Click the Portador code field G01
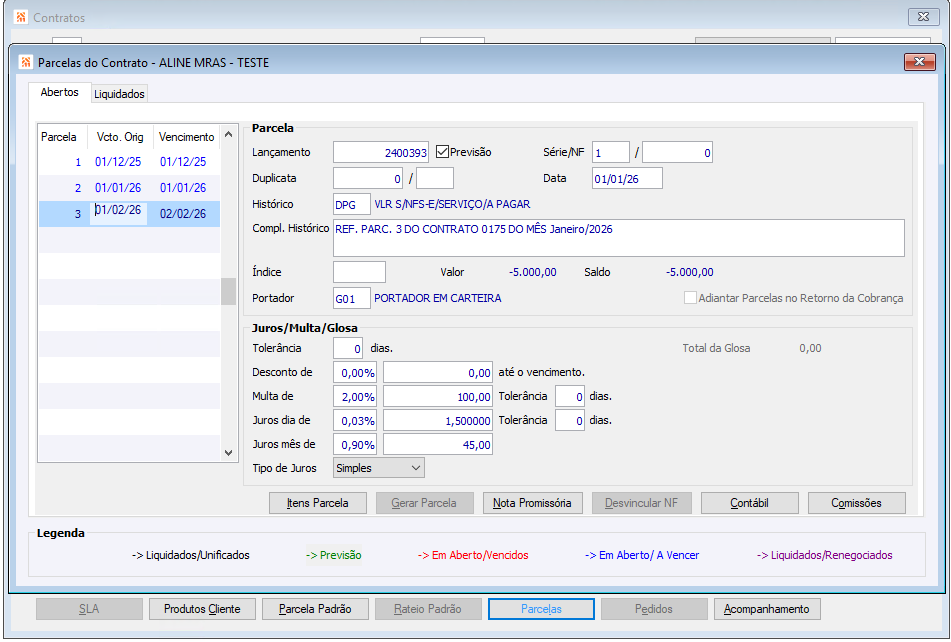 351,298
